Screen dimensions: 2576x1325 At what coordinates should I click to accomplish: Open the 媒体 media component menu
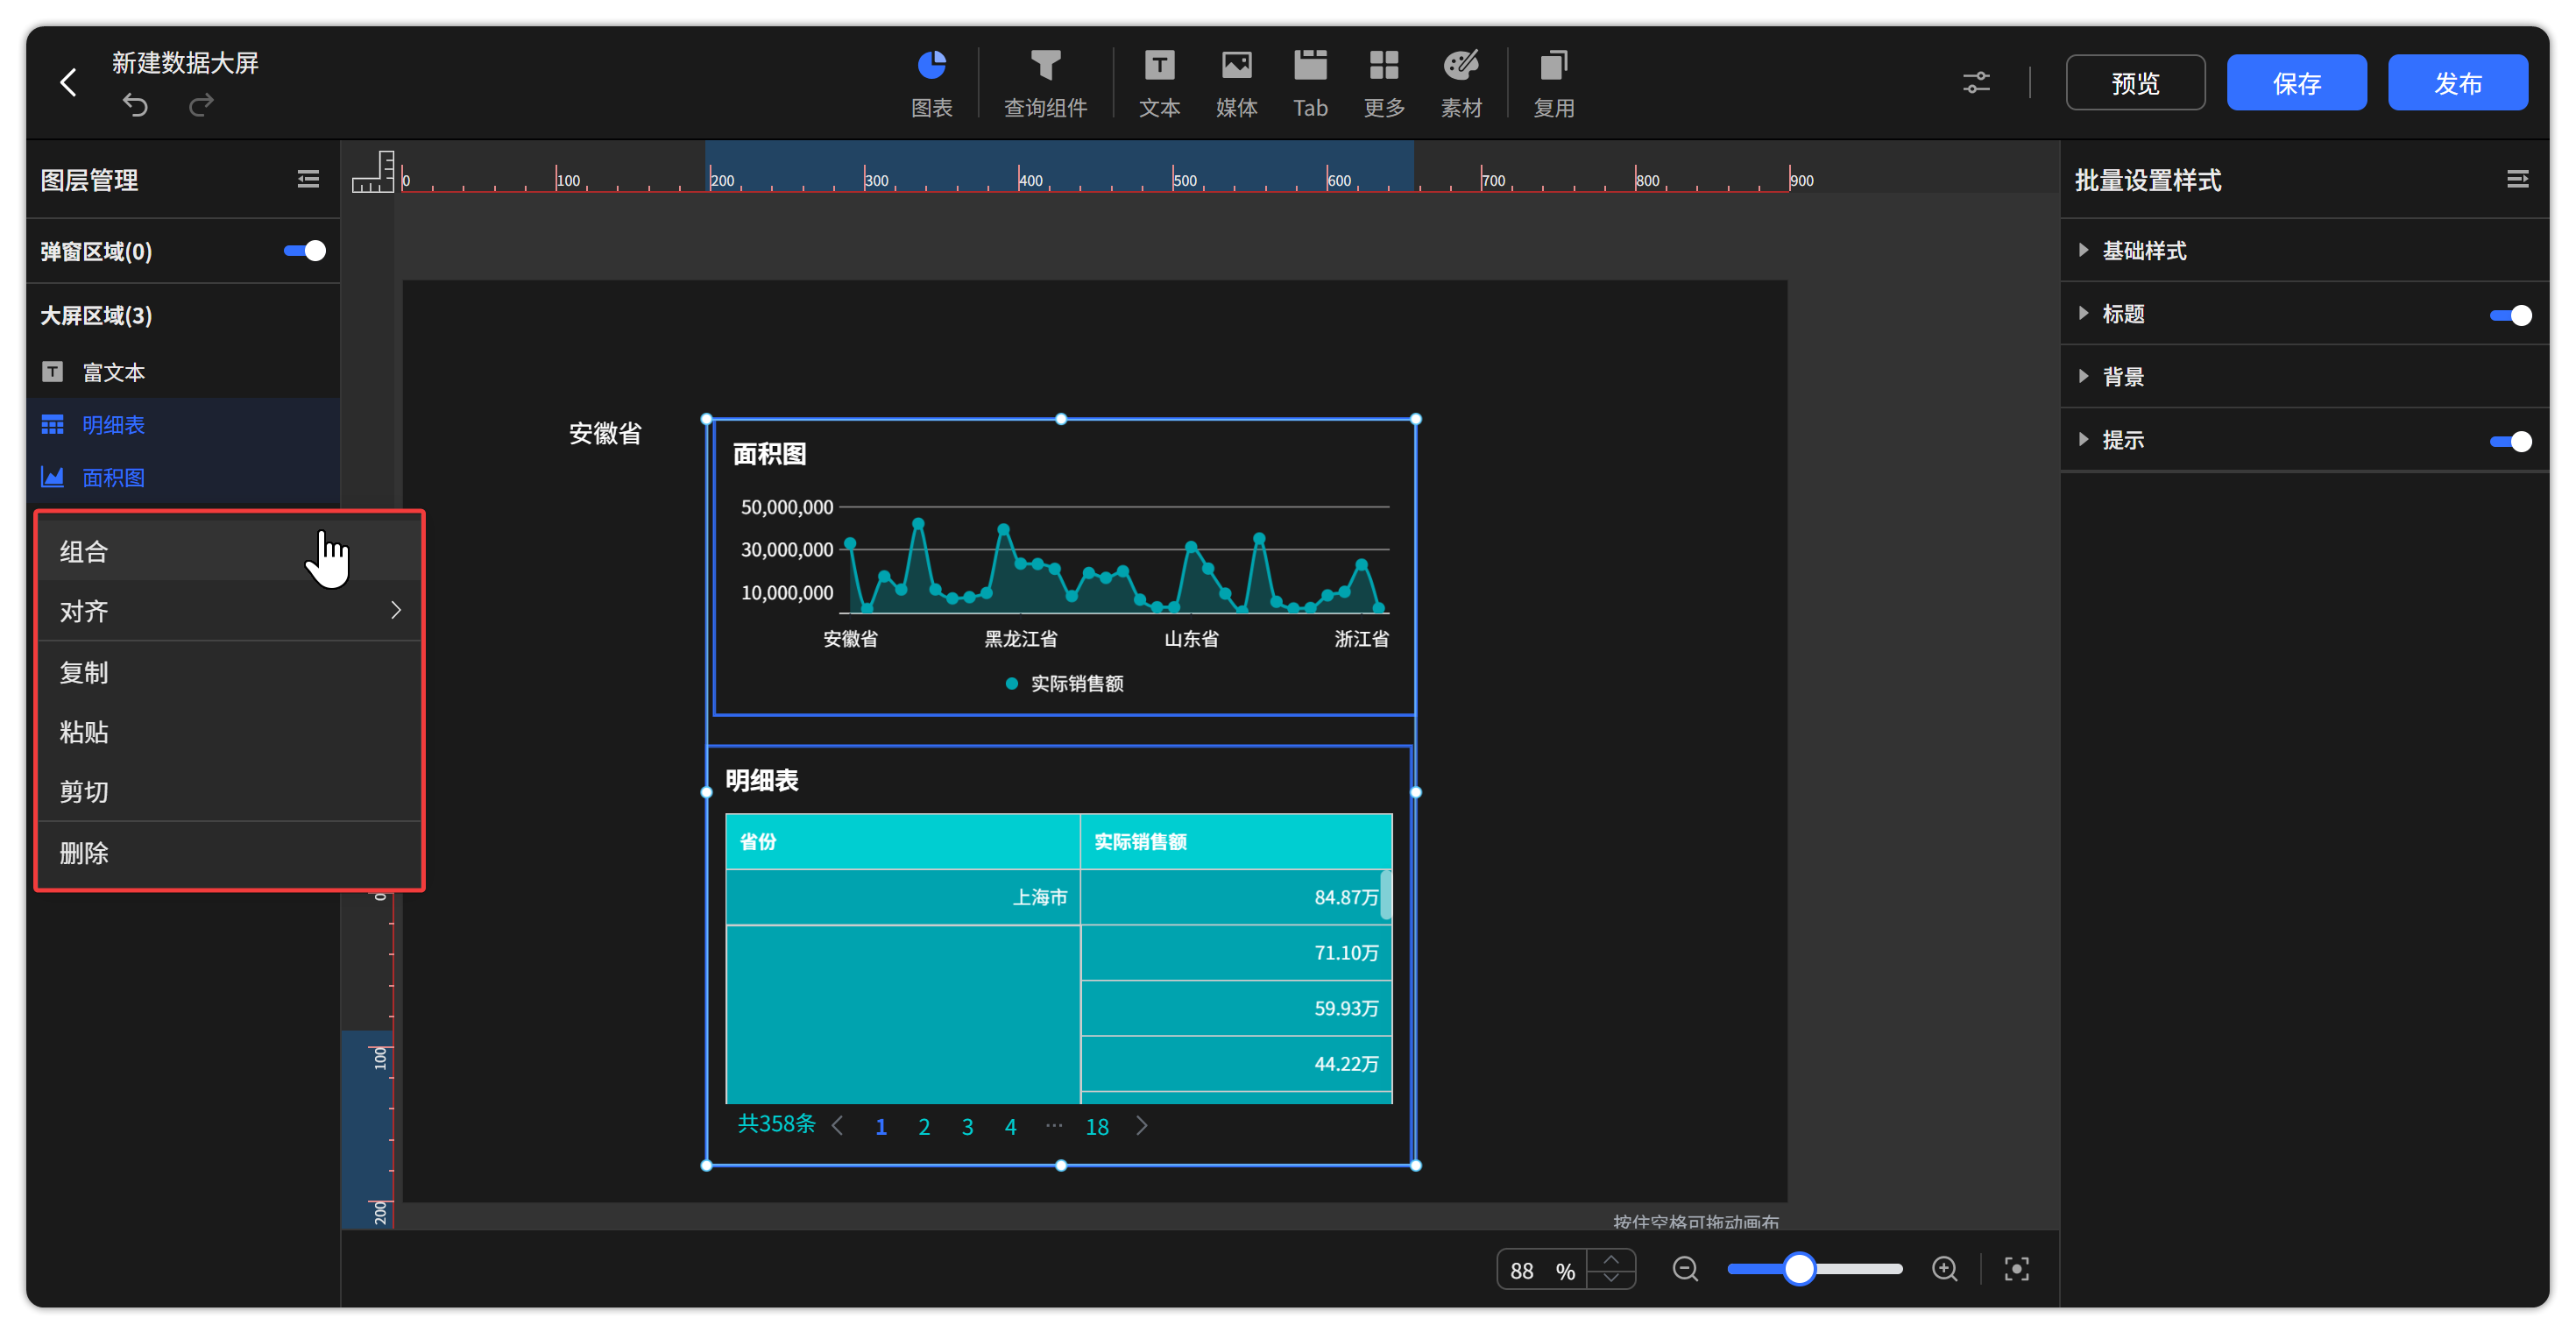click(x=1236, y=83)
